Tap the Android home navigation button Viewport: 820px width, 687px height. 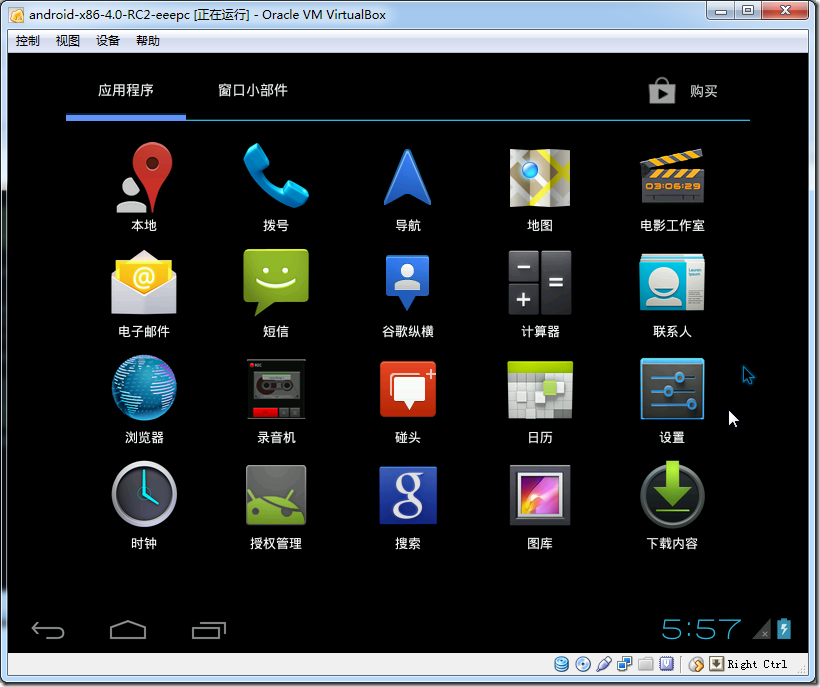point(128,630)
